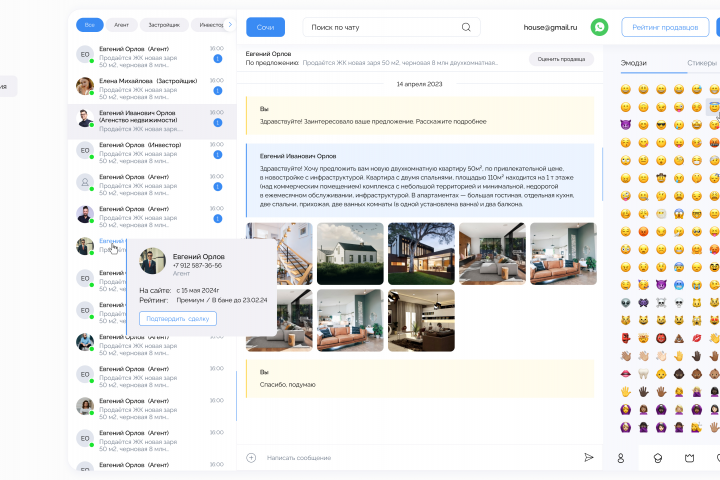The height and width of the screenshot is (480, 720).
Task: Toggle the "Агент" filter chip
Action: point(121,25)
